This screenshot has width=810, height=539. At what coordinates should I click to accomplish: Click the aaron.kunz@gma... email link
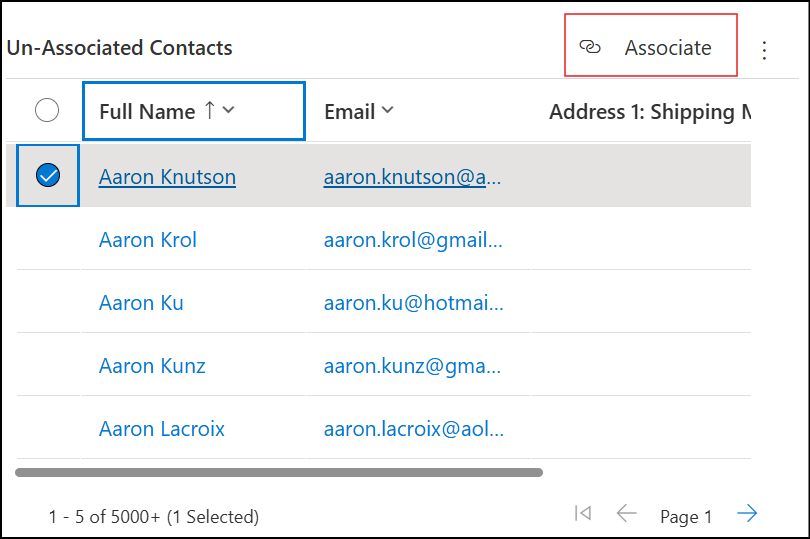pyautogui.click(x=412, y=366)
